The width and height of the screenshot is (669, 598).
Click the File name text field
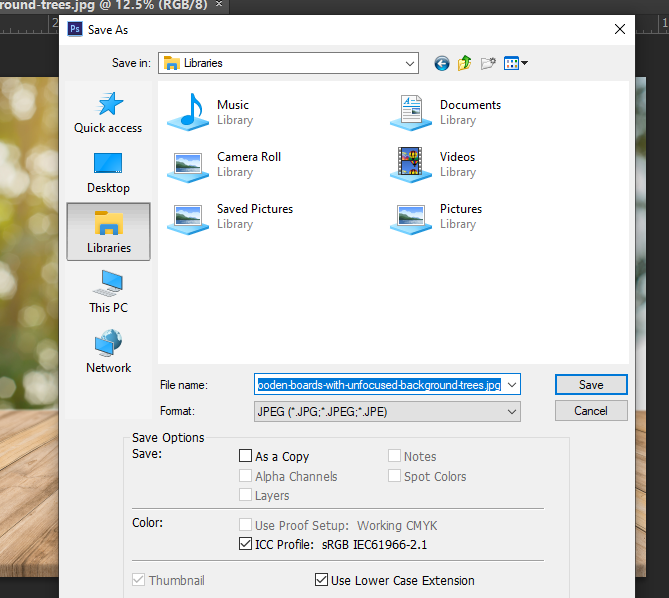379,385
